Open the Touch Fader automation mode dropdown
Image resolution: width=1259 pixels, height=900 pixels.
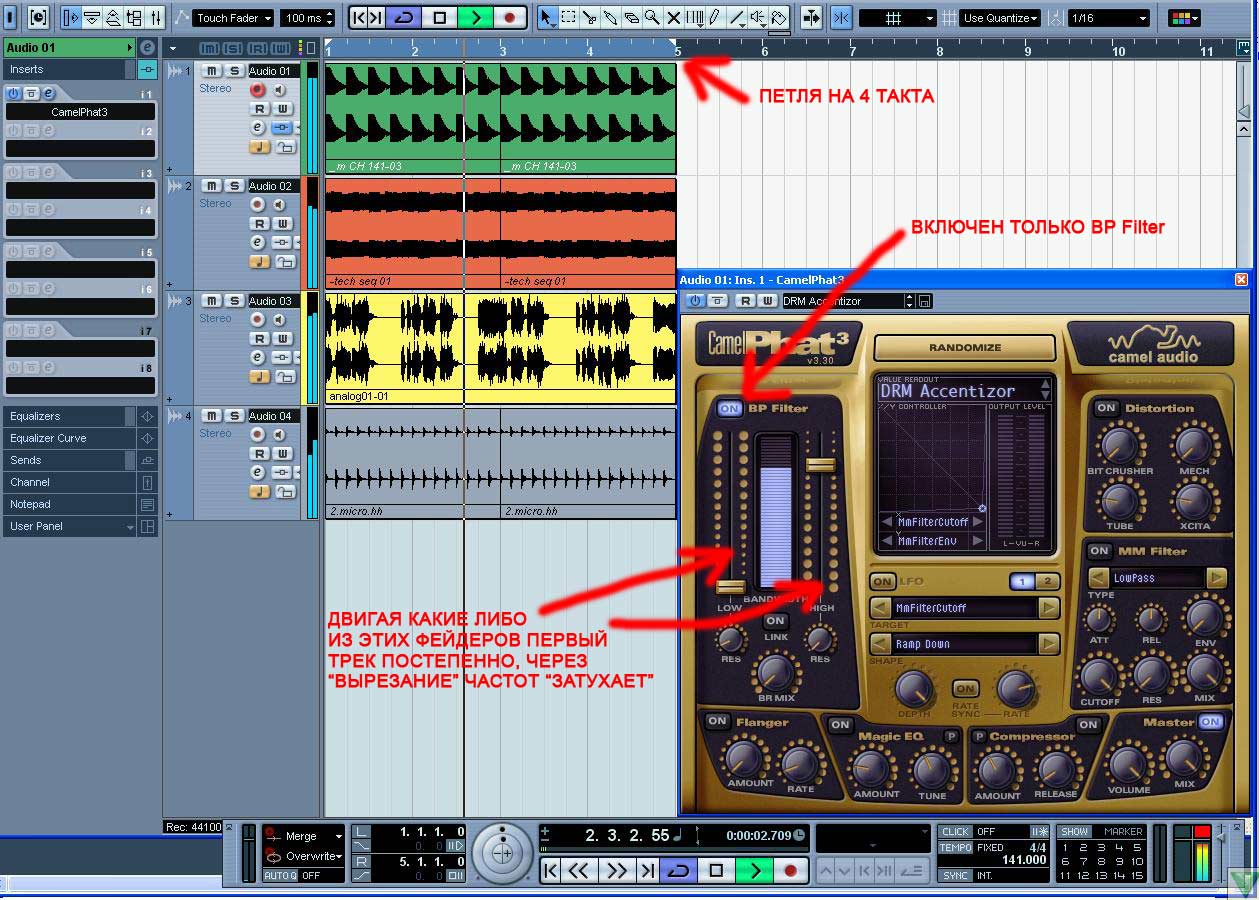pos(232,18)
